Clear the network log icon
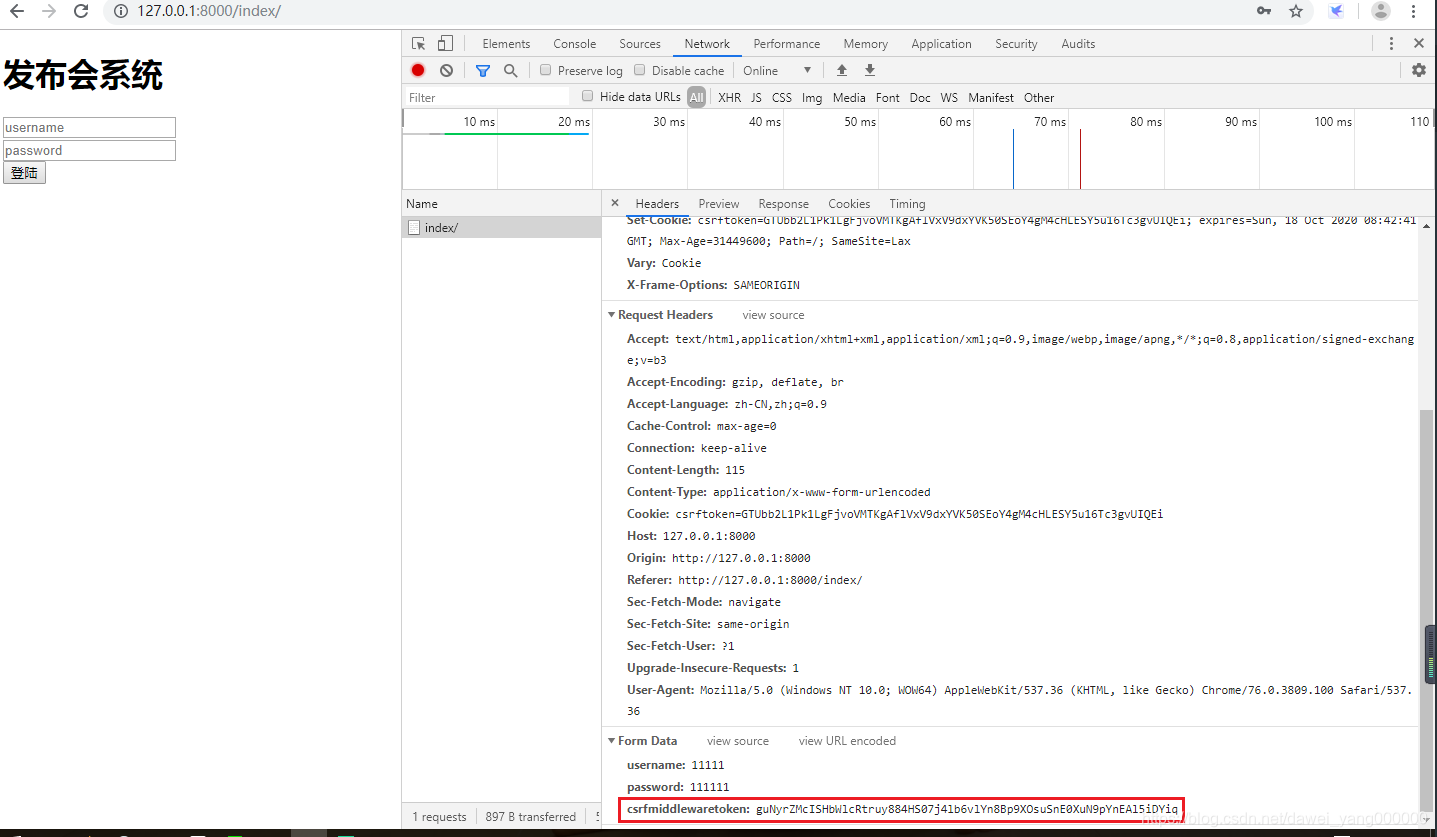 446,70
